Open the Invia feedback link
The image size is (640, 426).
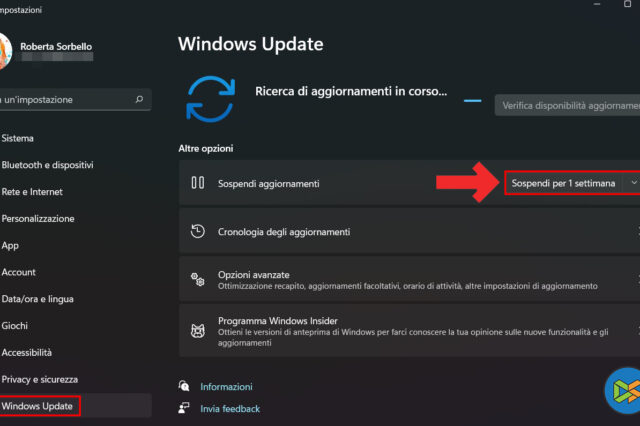[x=230, y=408]
